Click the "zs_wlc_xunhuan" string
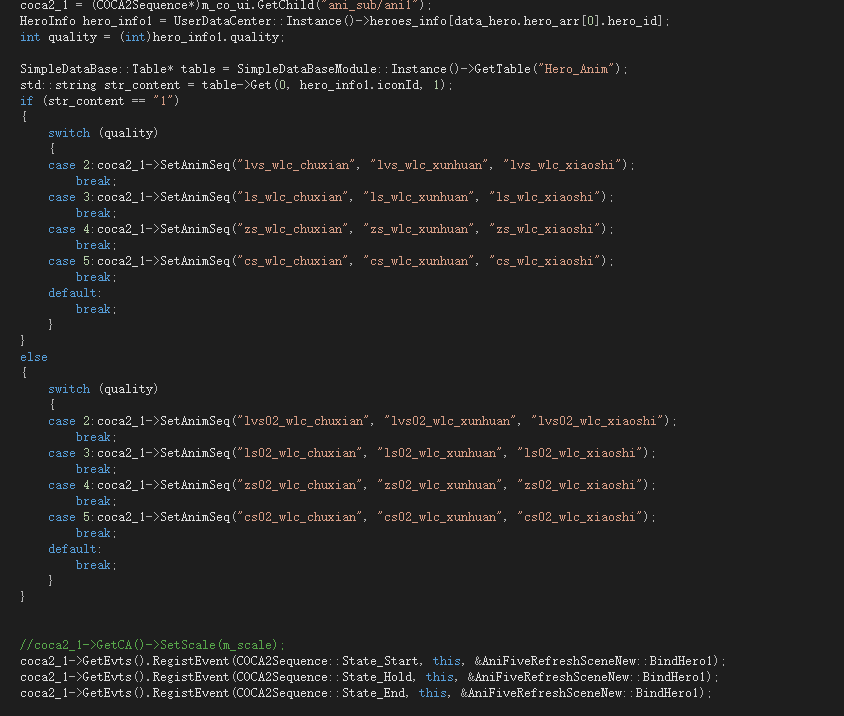 [x=419, y=229]
